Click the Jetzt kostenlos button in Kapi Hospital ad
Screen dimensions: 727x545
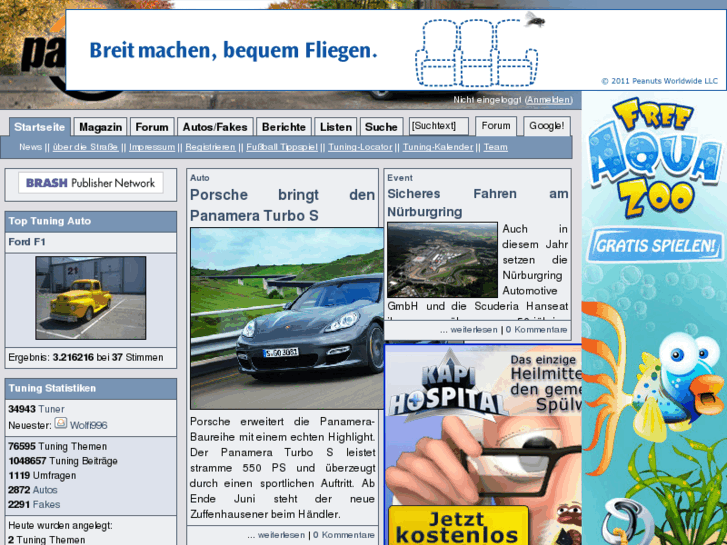[458, 526]
